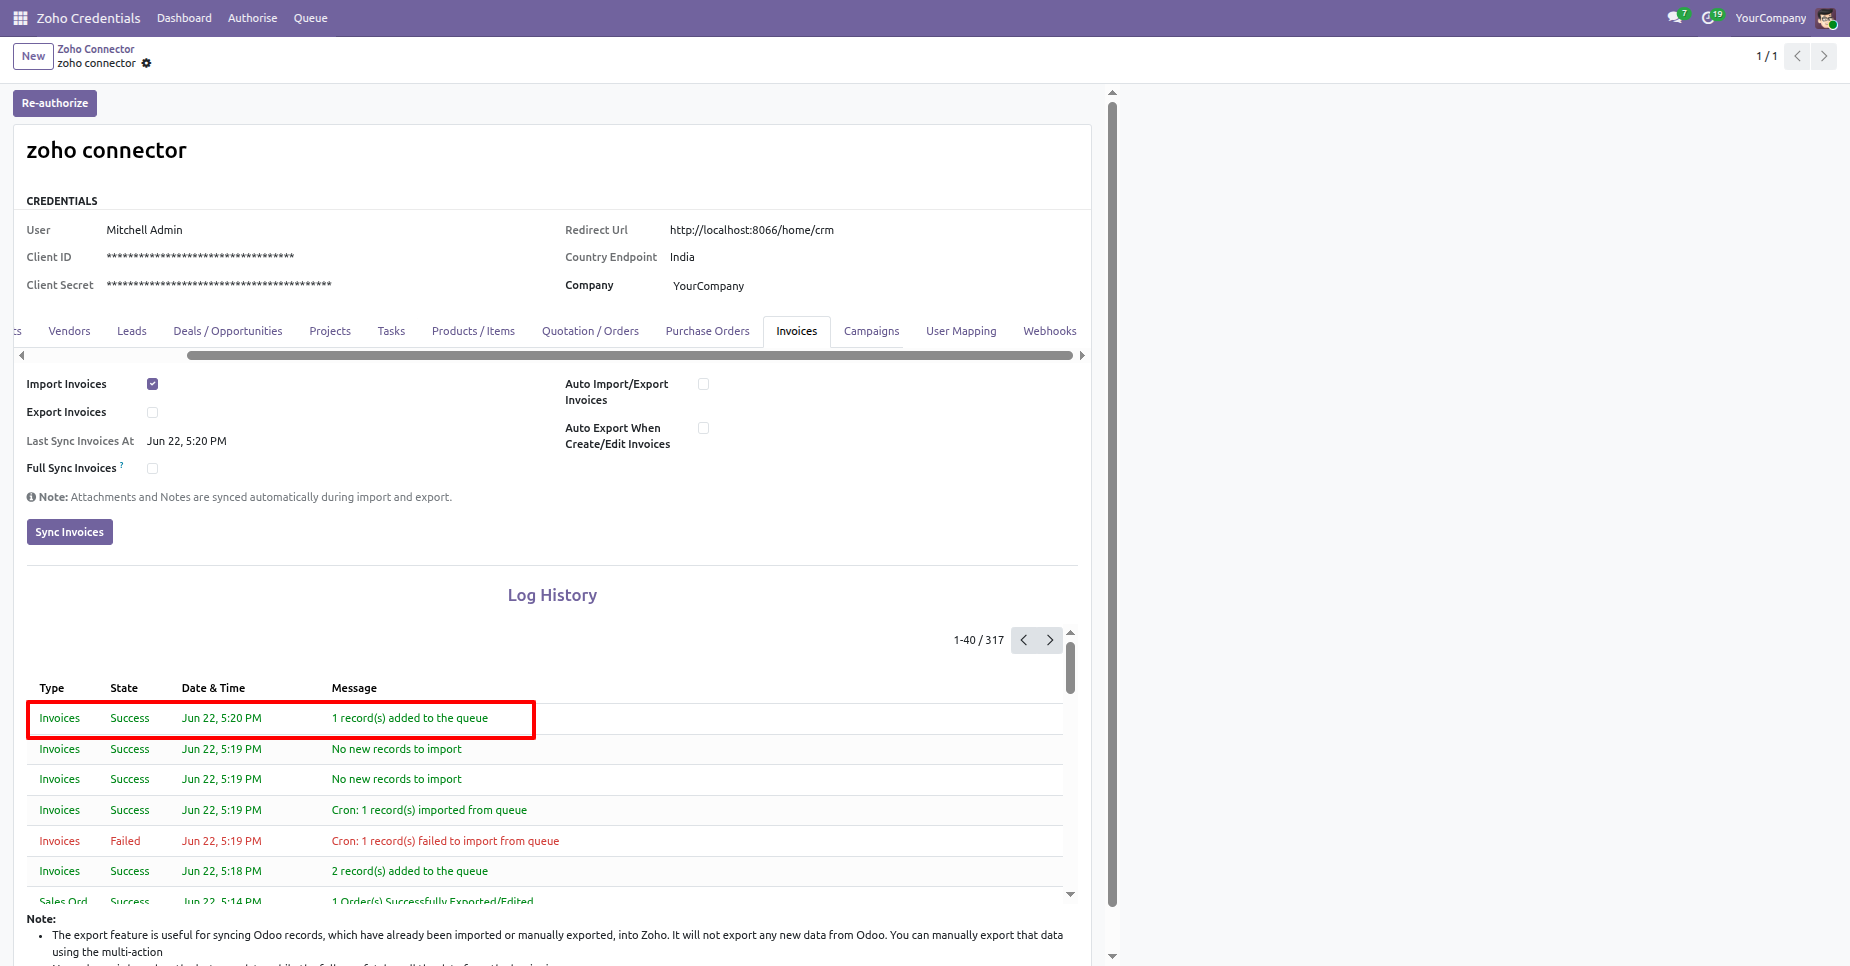This screenshot has width=1850, height=966.
Task: Click the gear icon beside zoho connector
Action: 146,63
